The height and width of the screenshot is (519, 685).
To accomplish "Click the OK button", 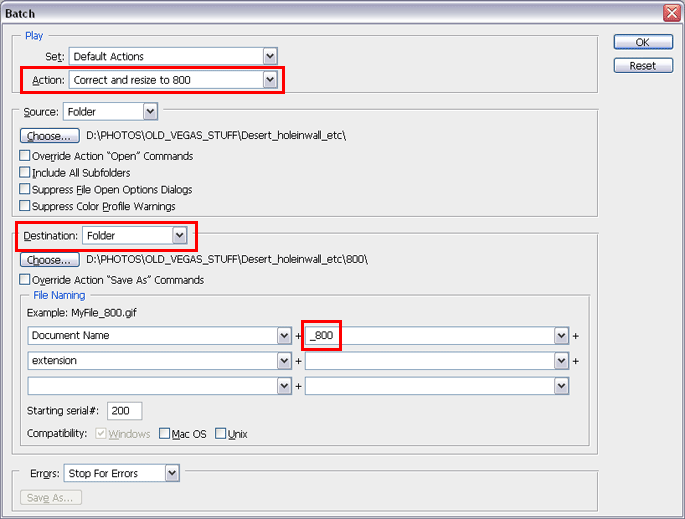I will click(643, 42).
